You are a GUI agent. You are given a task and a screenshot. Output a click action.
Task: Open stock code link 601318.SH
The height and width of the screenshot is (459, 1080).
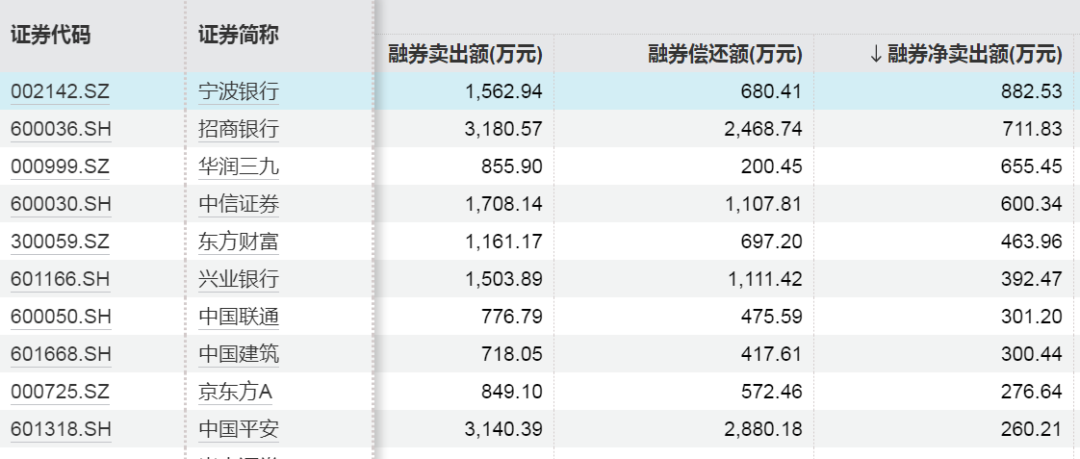(x=60, y=430)
